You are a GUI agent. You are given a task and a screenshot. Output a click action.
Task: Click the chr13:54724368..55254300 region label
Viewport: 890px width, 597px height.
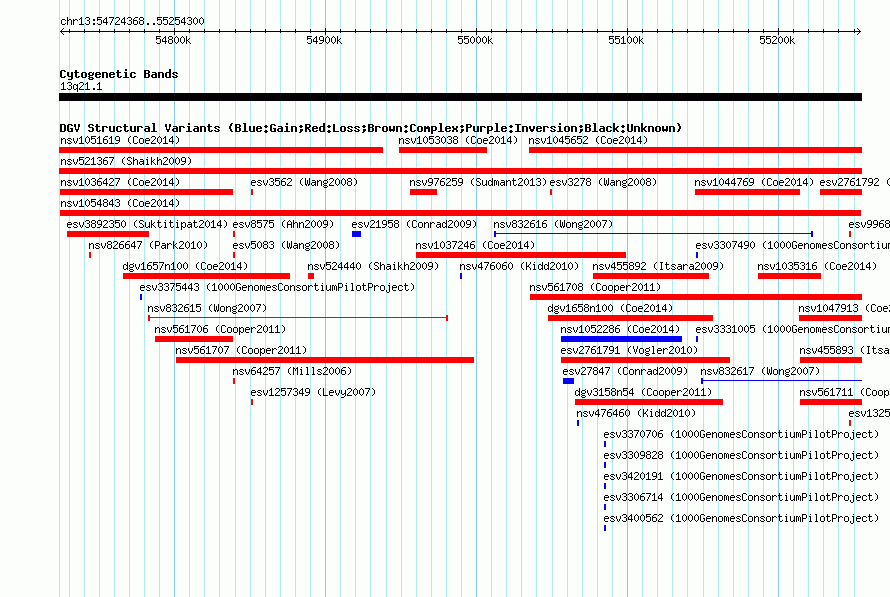point(132,21)
